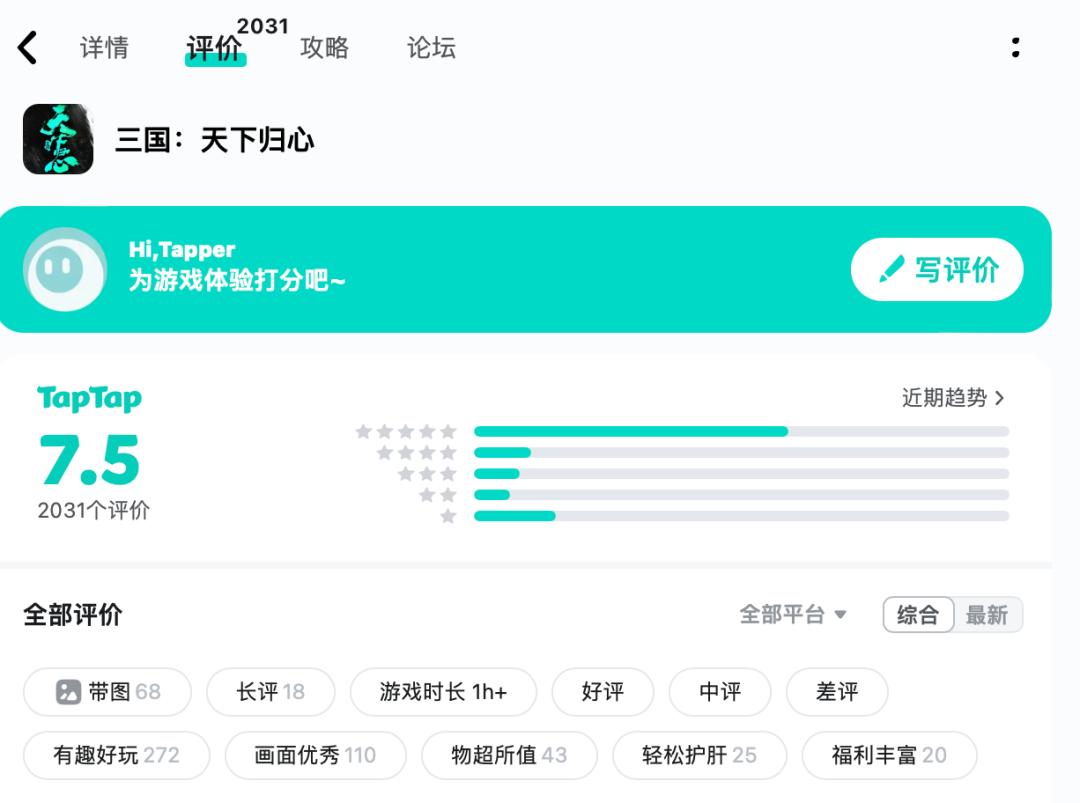Tap the Tapper robot avatar icon
Image resolution: width=1080 pixels, height=803 pixels.
click(65, 269)
